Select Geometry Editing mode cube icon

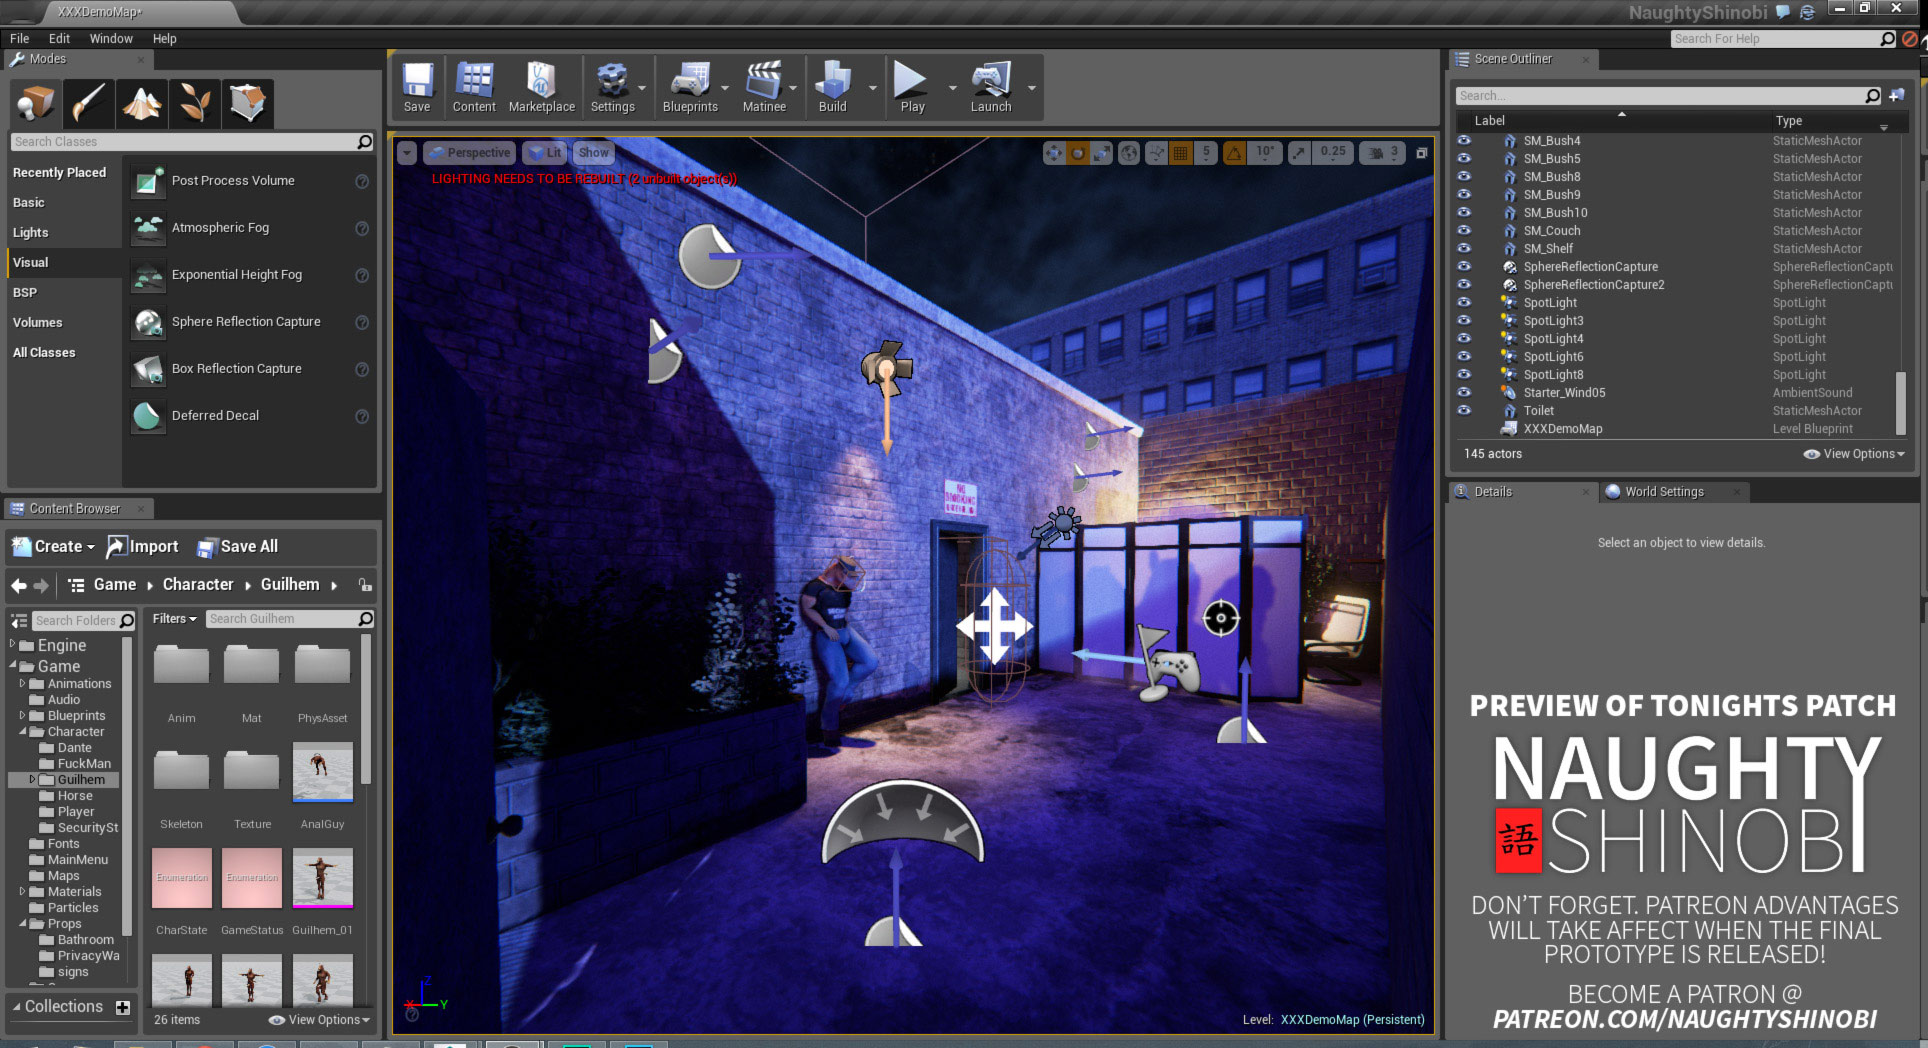coord(248,102)
